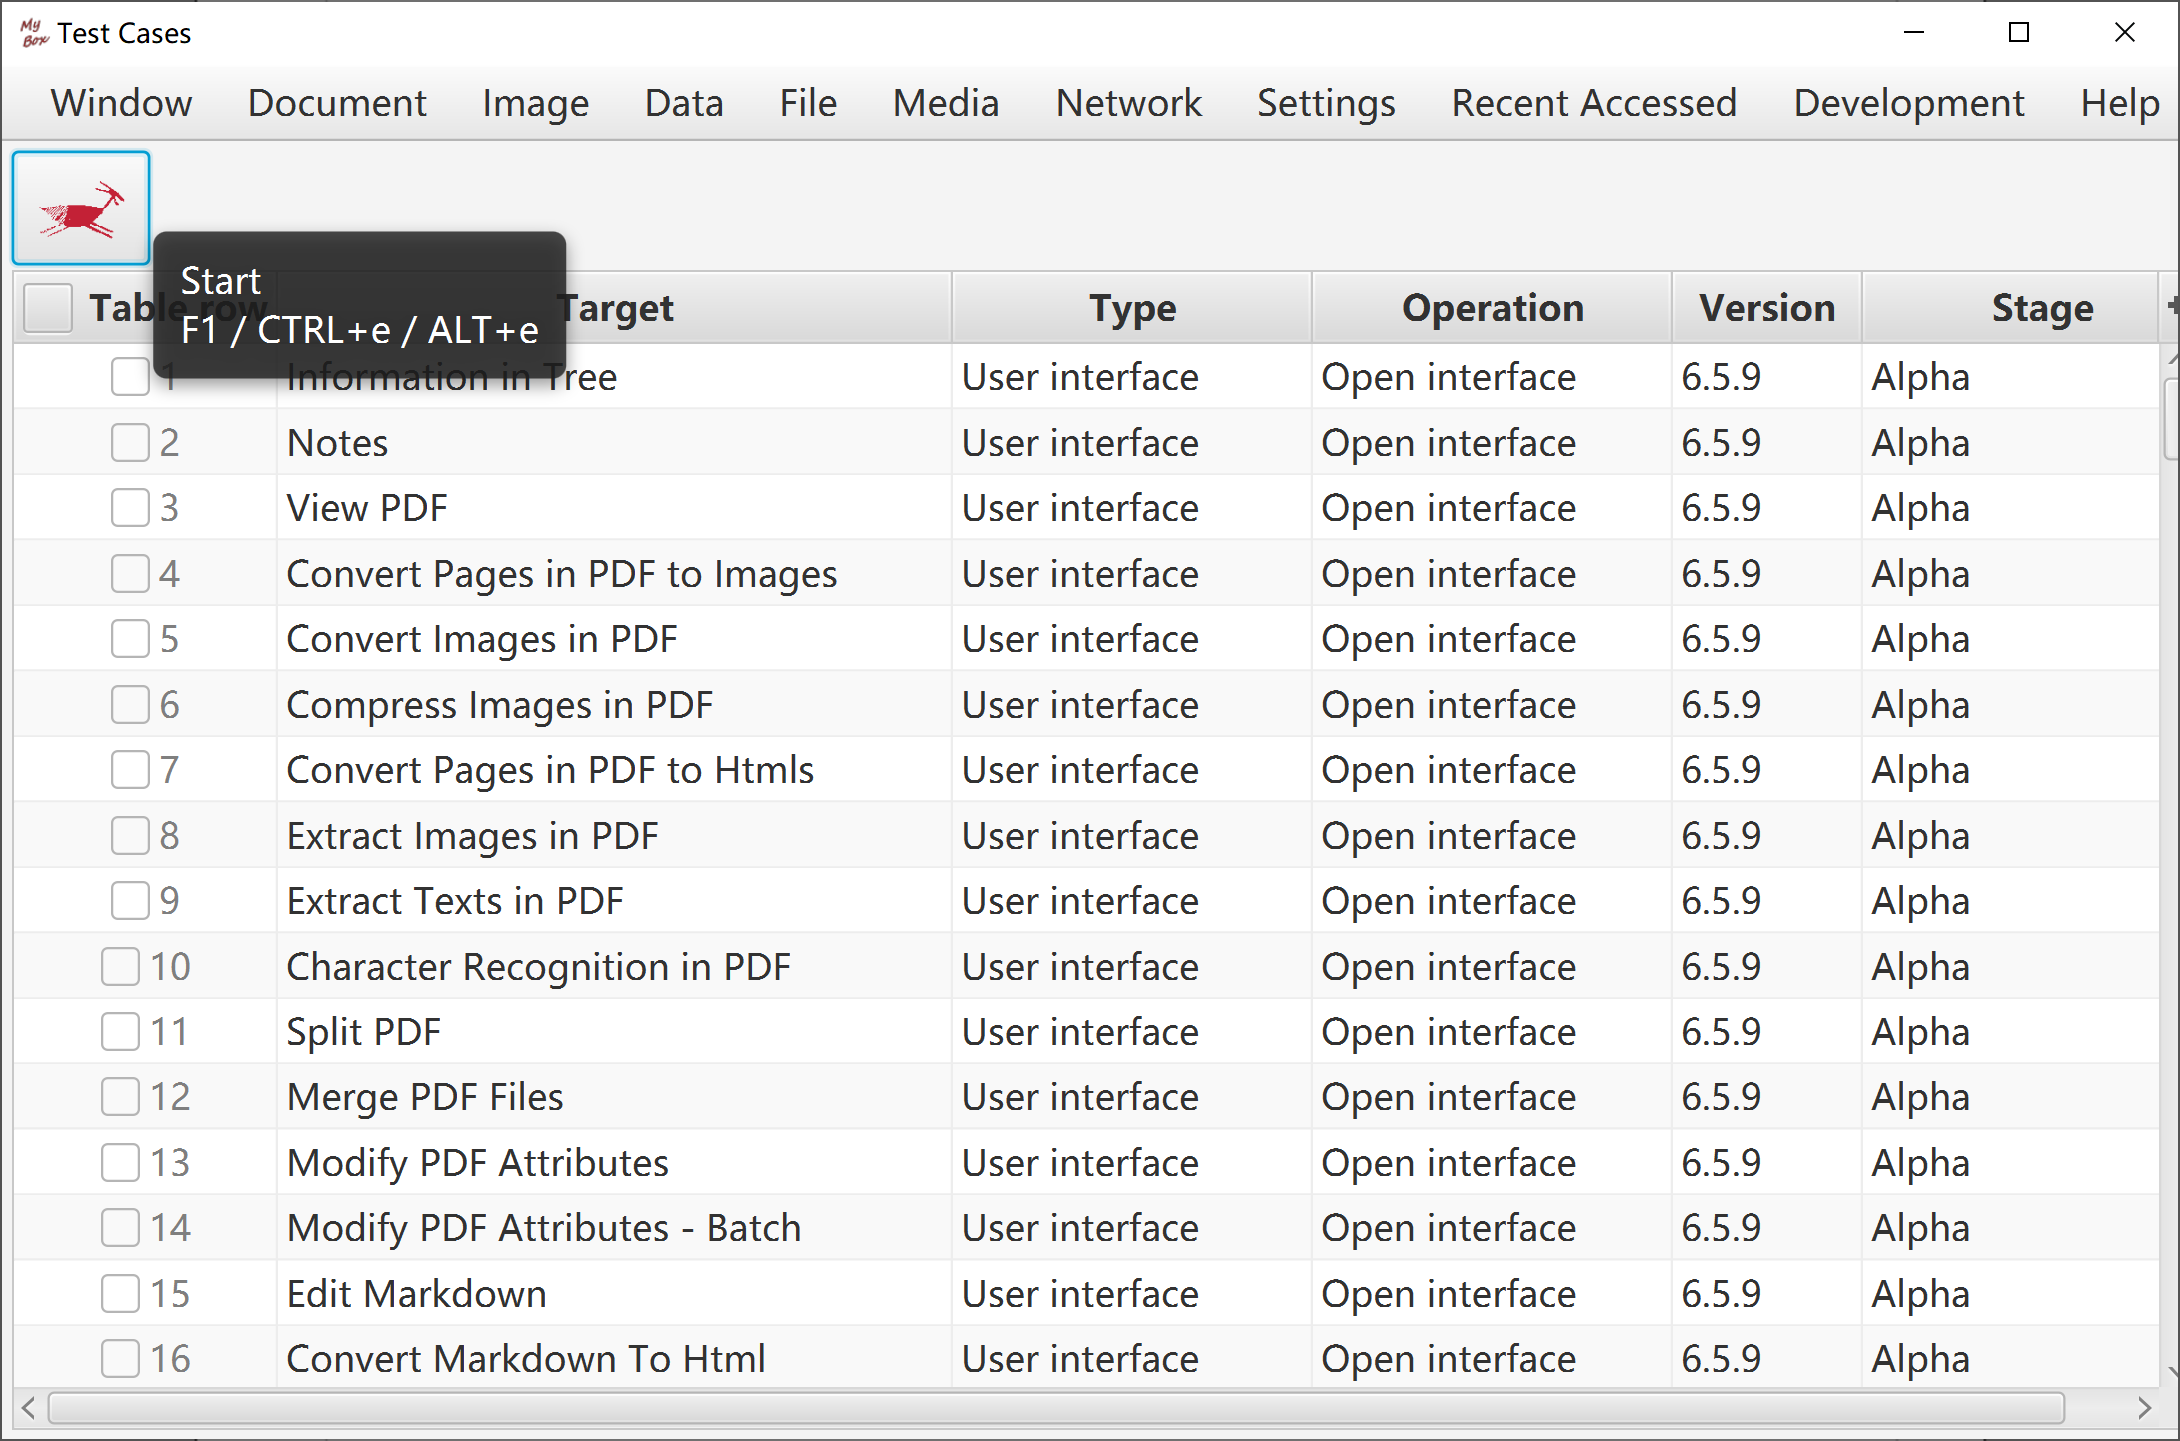Sort by the Operation column header
The width and height of the screenshot is (2180, 1441).
pyautogui.click(x=1492, y=308)
